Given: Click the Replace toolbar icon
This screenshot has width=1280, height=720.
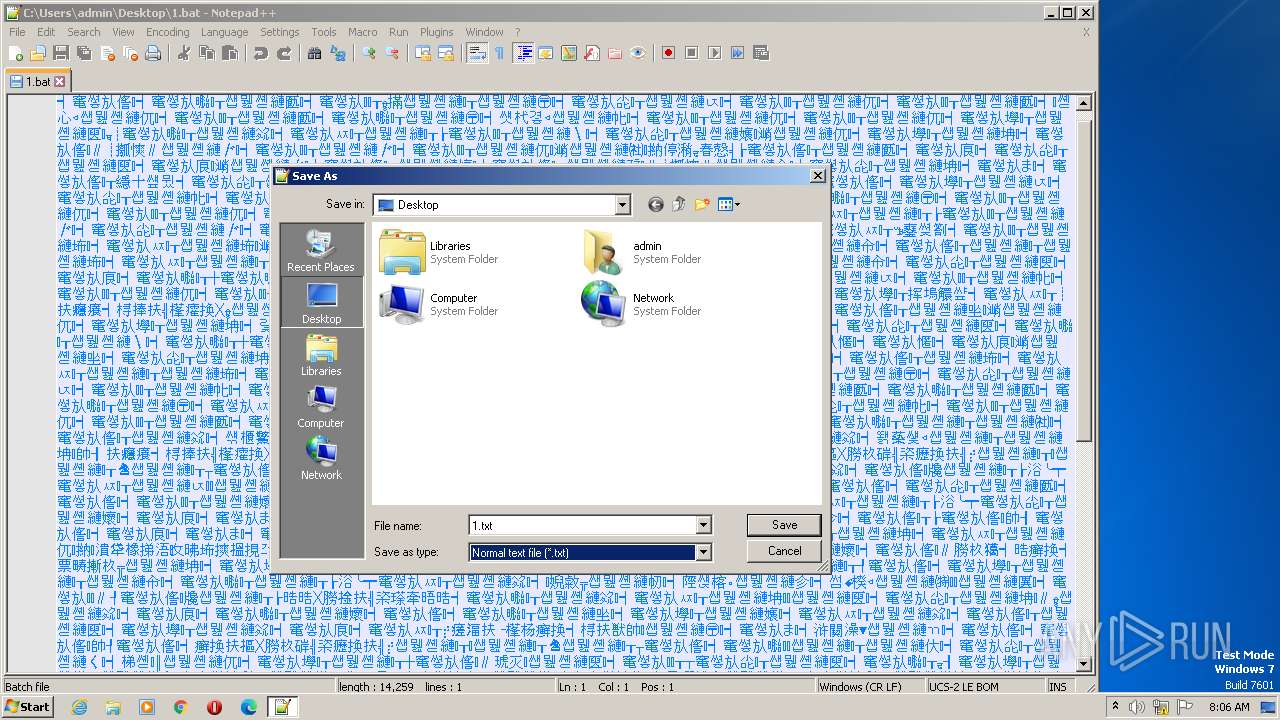Looking at the screenshot, I should (x=338, y=53).
